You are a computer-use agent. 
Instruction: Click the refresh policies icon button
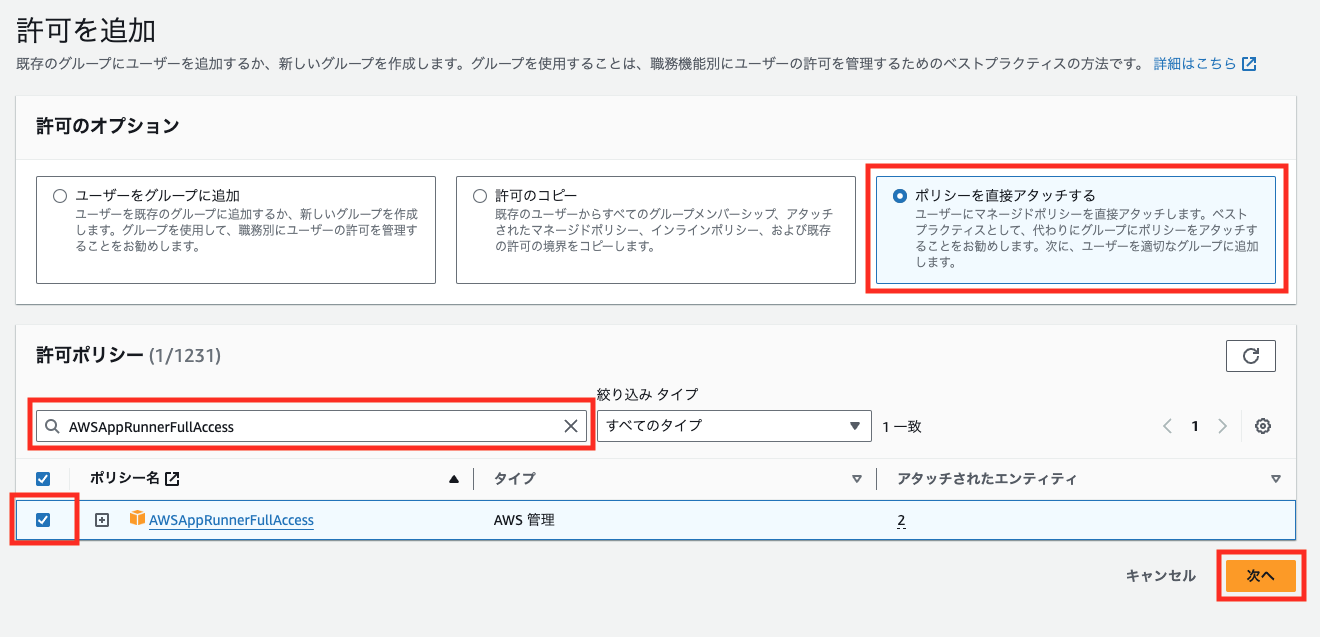coord(1250,355)
